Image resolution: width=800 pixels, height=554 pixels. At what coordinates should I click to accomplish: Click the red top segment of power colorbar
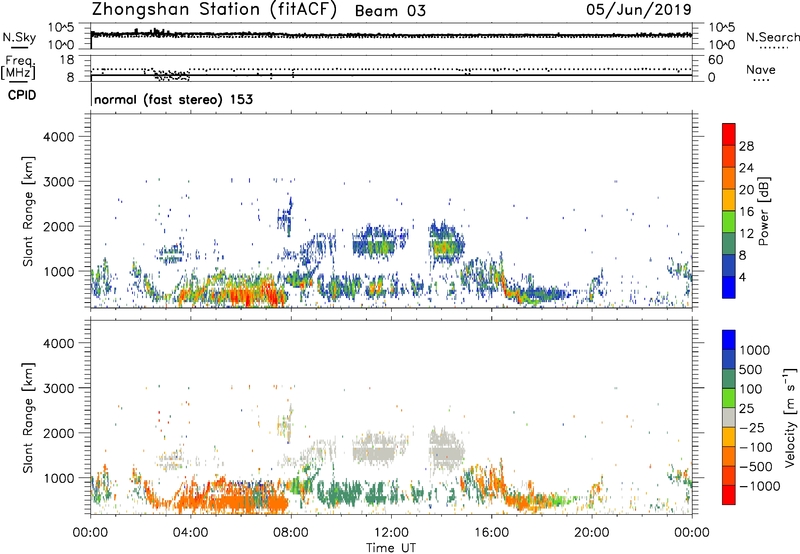coord(729,134)
